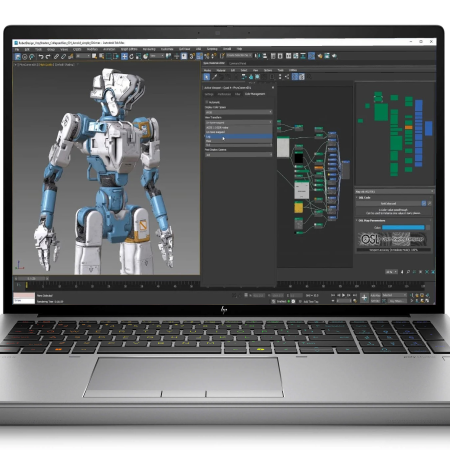The width and height of the screenshot is (450, 450).
Task: Toggle the Parameter Editor panel button
Action: point(301,77)
